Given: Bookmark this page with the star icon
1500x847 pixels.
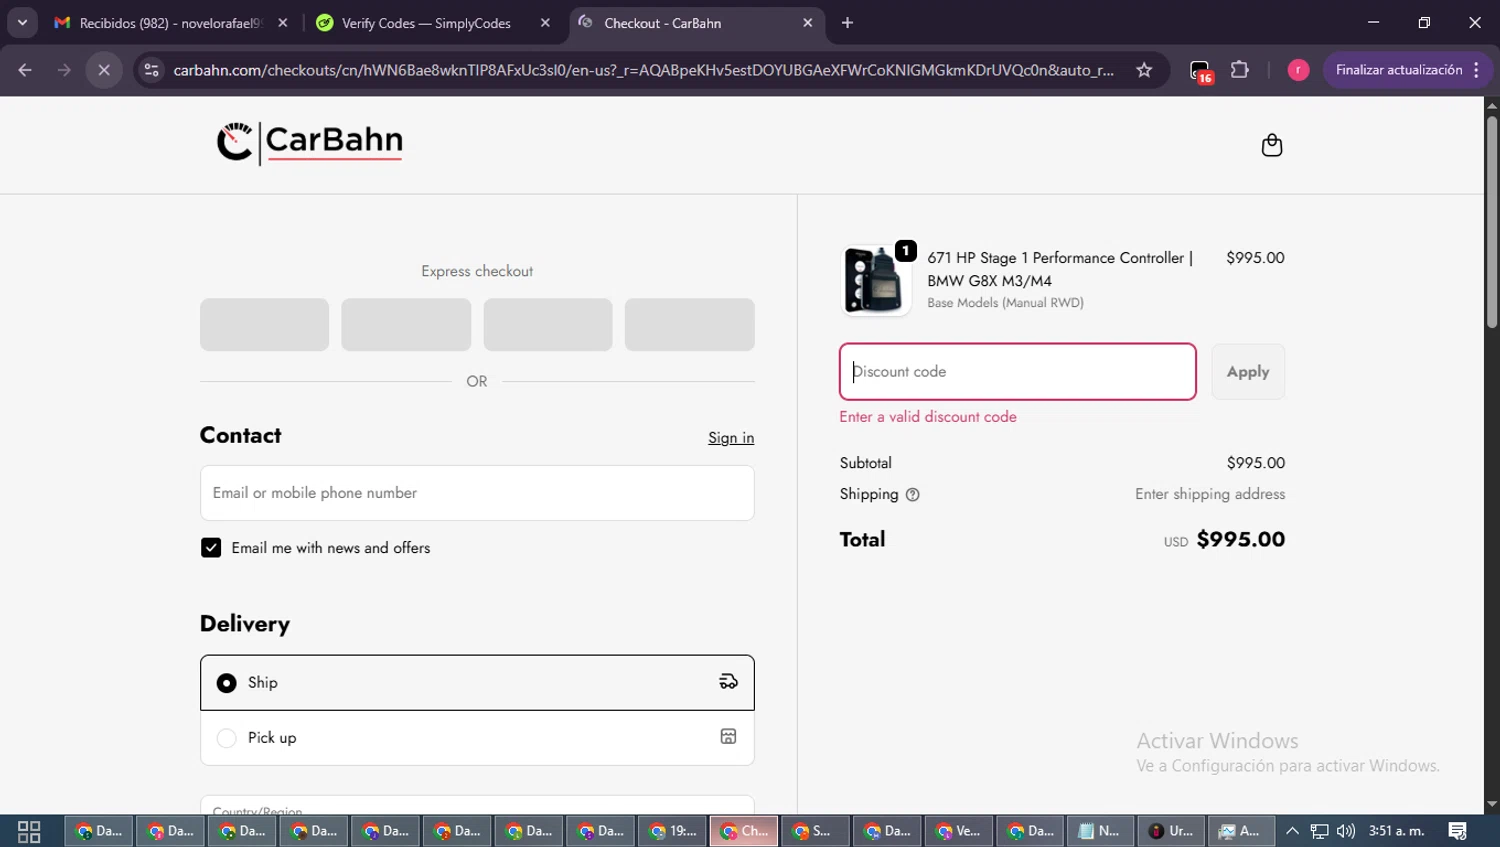Looking at the screenshot, I should click(1144, 70).
